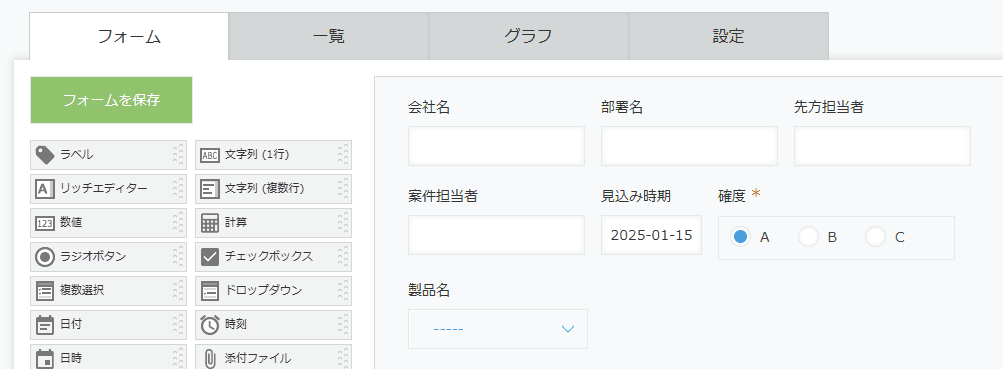
Task: Click the dropdown field palette icon
Action: pos(210,291)
